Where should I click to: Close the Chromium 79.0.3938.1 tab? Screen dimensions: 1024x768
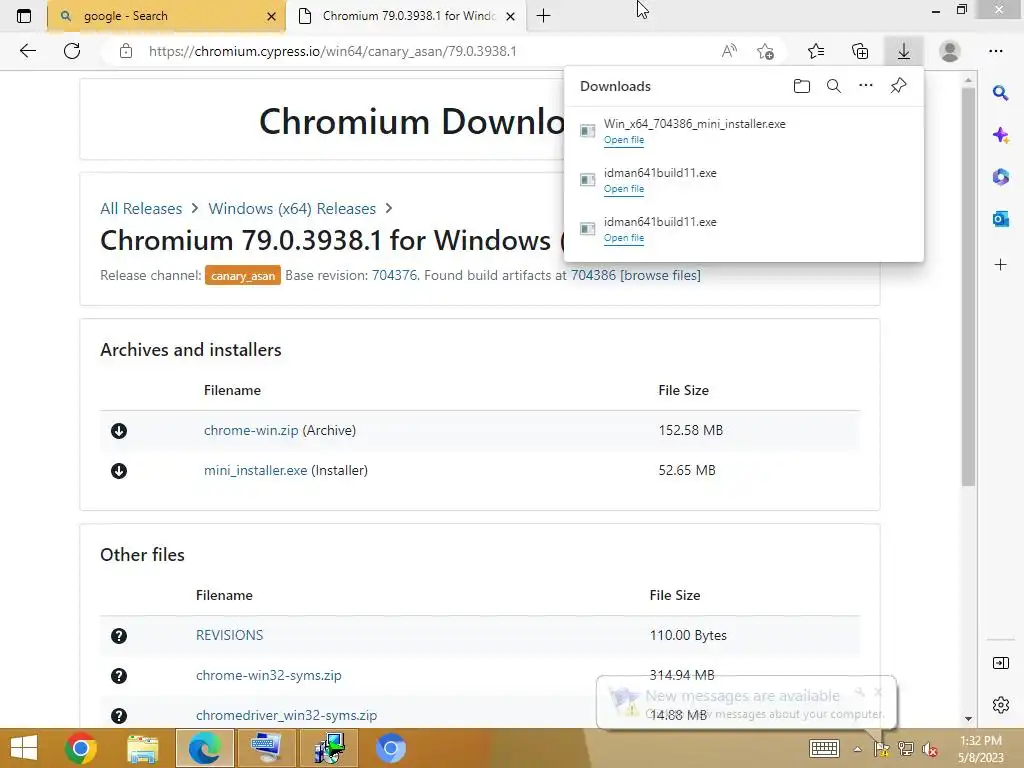pyautogui.click(x=511, y=16)
